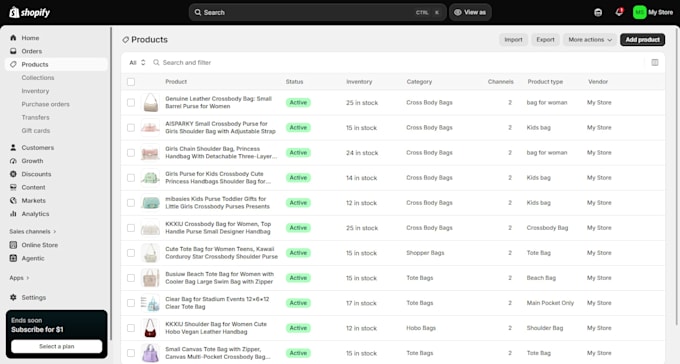Click the Content icon in sidebar
Screen dimensions: 680x364
[x=13, y=187]
